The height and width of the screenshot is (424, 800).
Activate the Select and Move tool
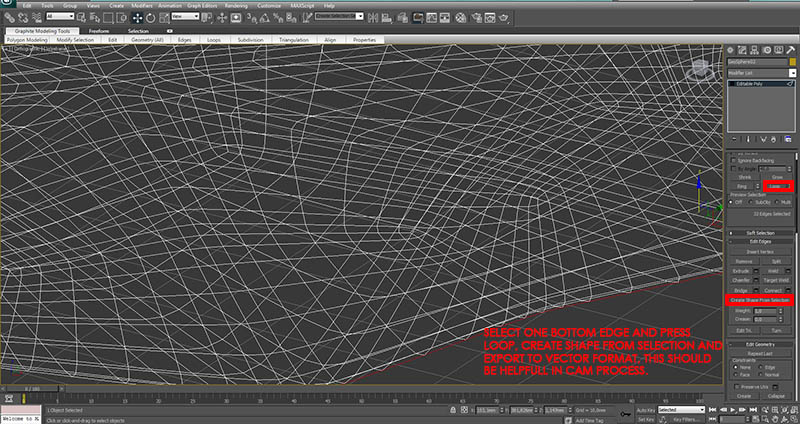click(137, 18)
